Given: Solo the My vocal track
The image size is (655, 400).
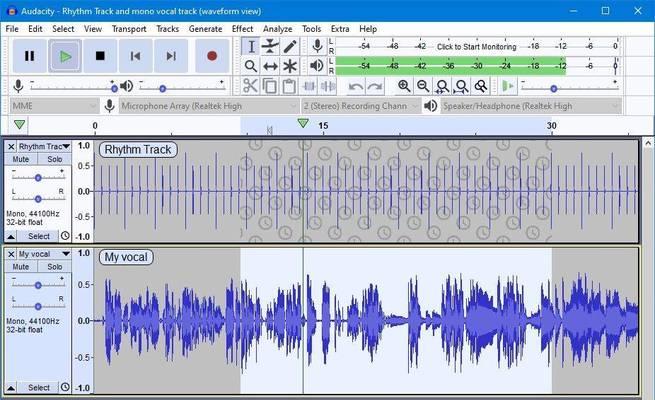Looking at the screenshot, I should coord(55,267).
